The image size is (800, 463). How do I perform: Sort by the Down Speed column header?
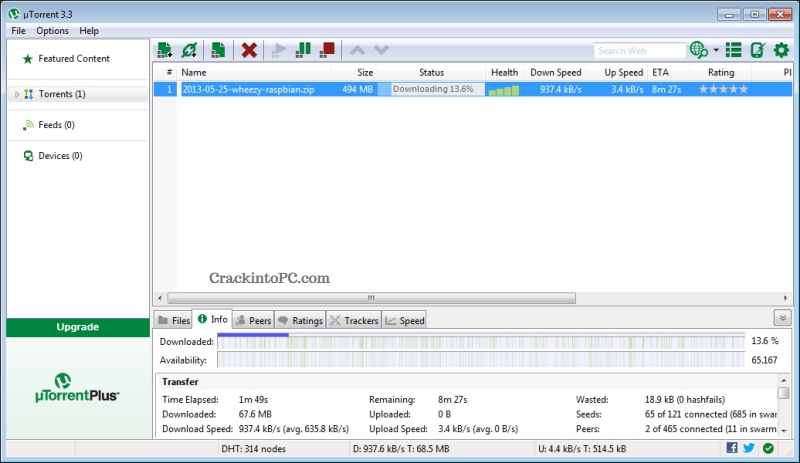pos(556,72)
